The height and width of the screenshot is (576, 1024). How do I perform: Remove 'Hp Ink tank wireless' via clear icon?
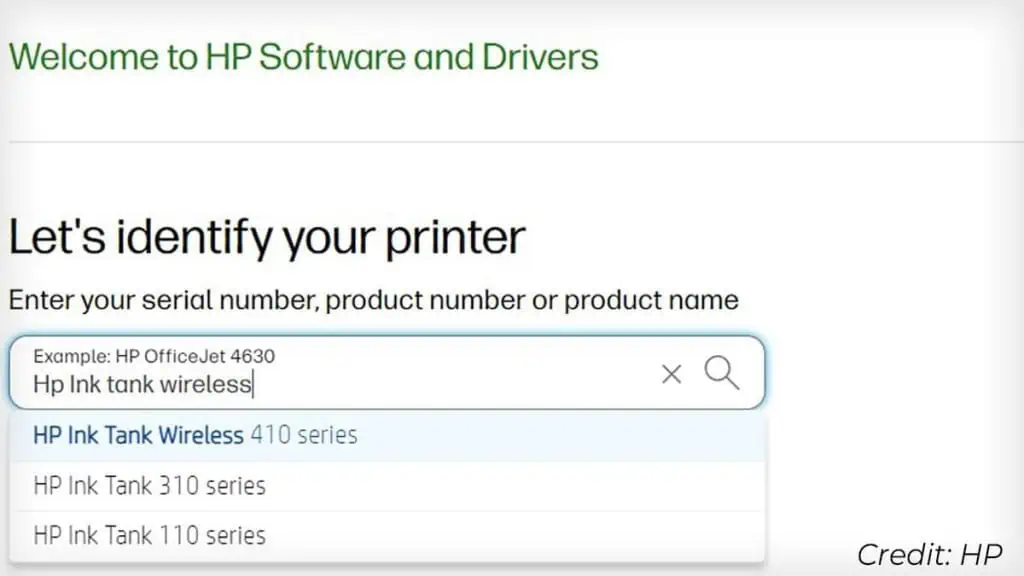[x=671, y=373]
